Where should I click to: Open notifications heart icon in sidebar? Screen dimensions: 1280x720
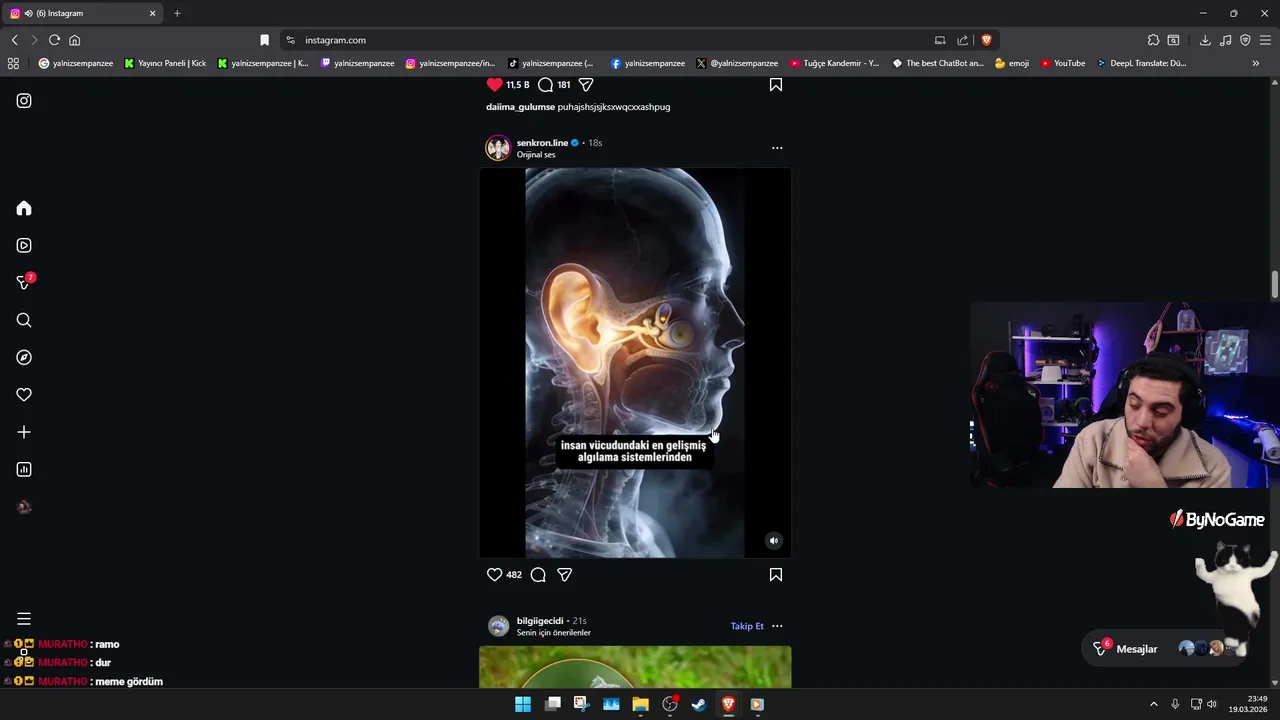coord(24,395)
